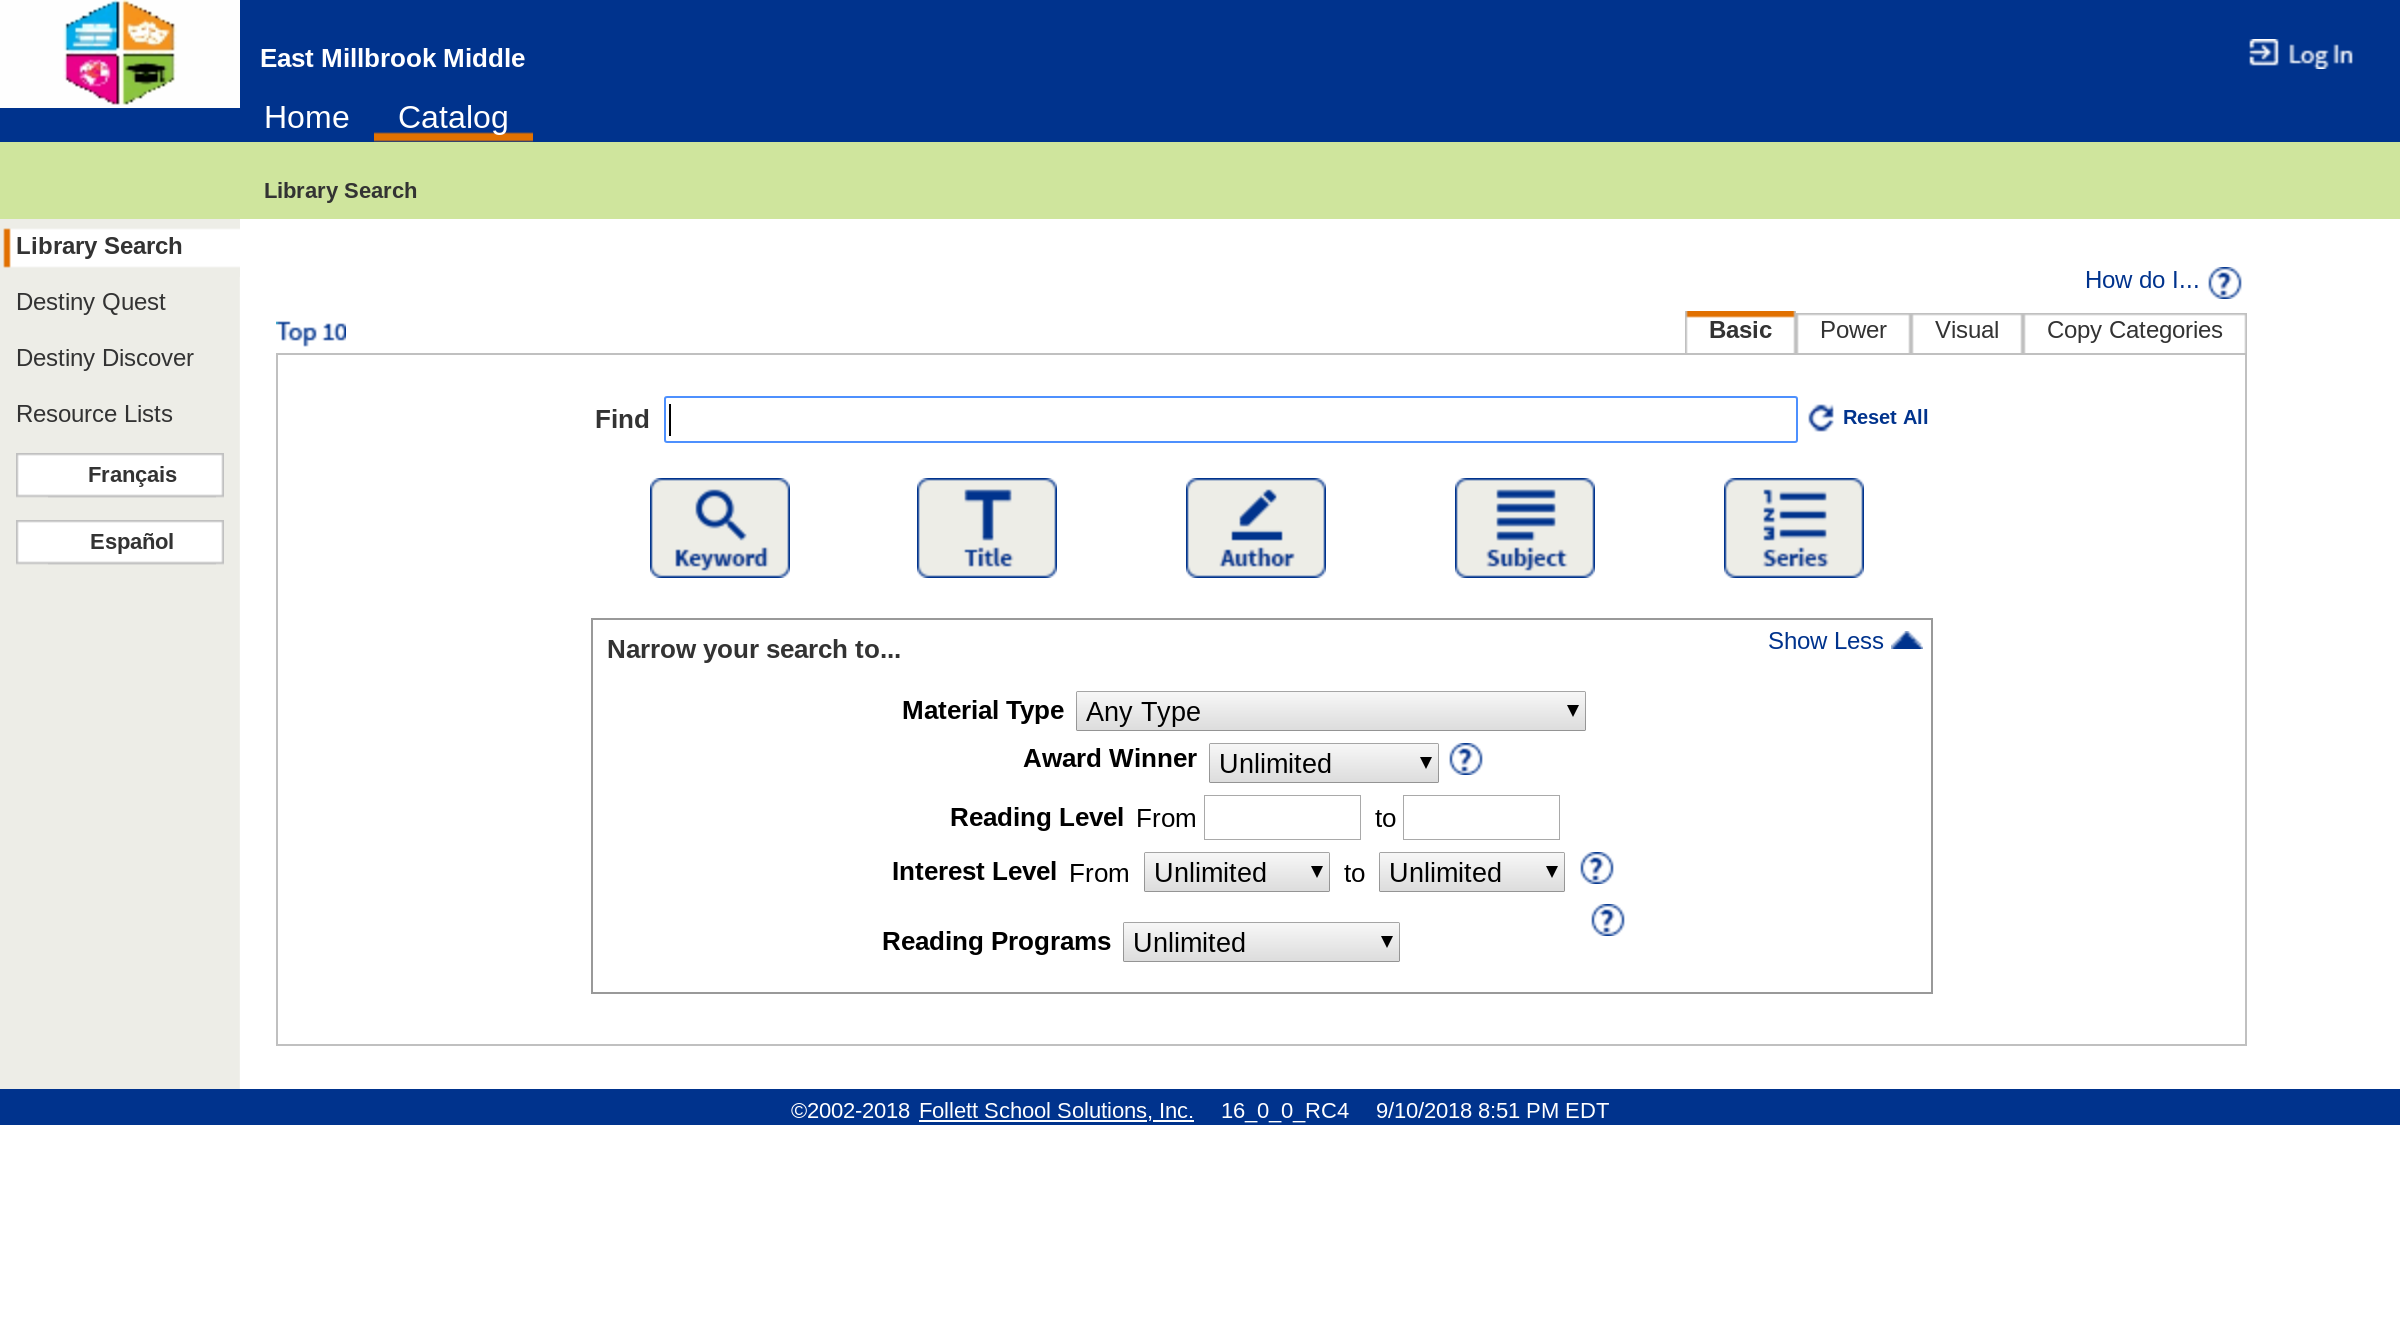2400x1344 pixels.
Task: Open the Reading Programs dropdown
Action: pyautogui.click(x=1259, y=940)
